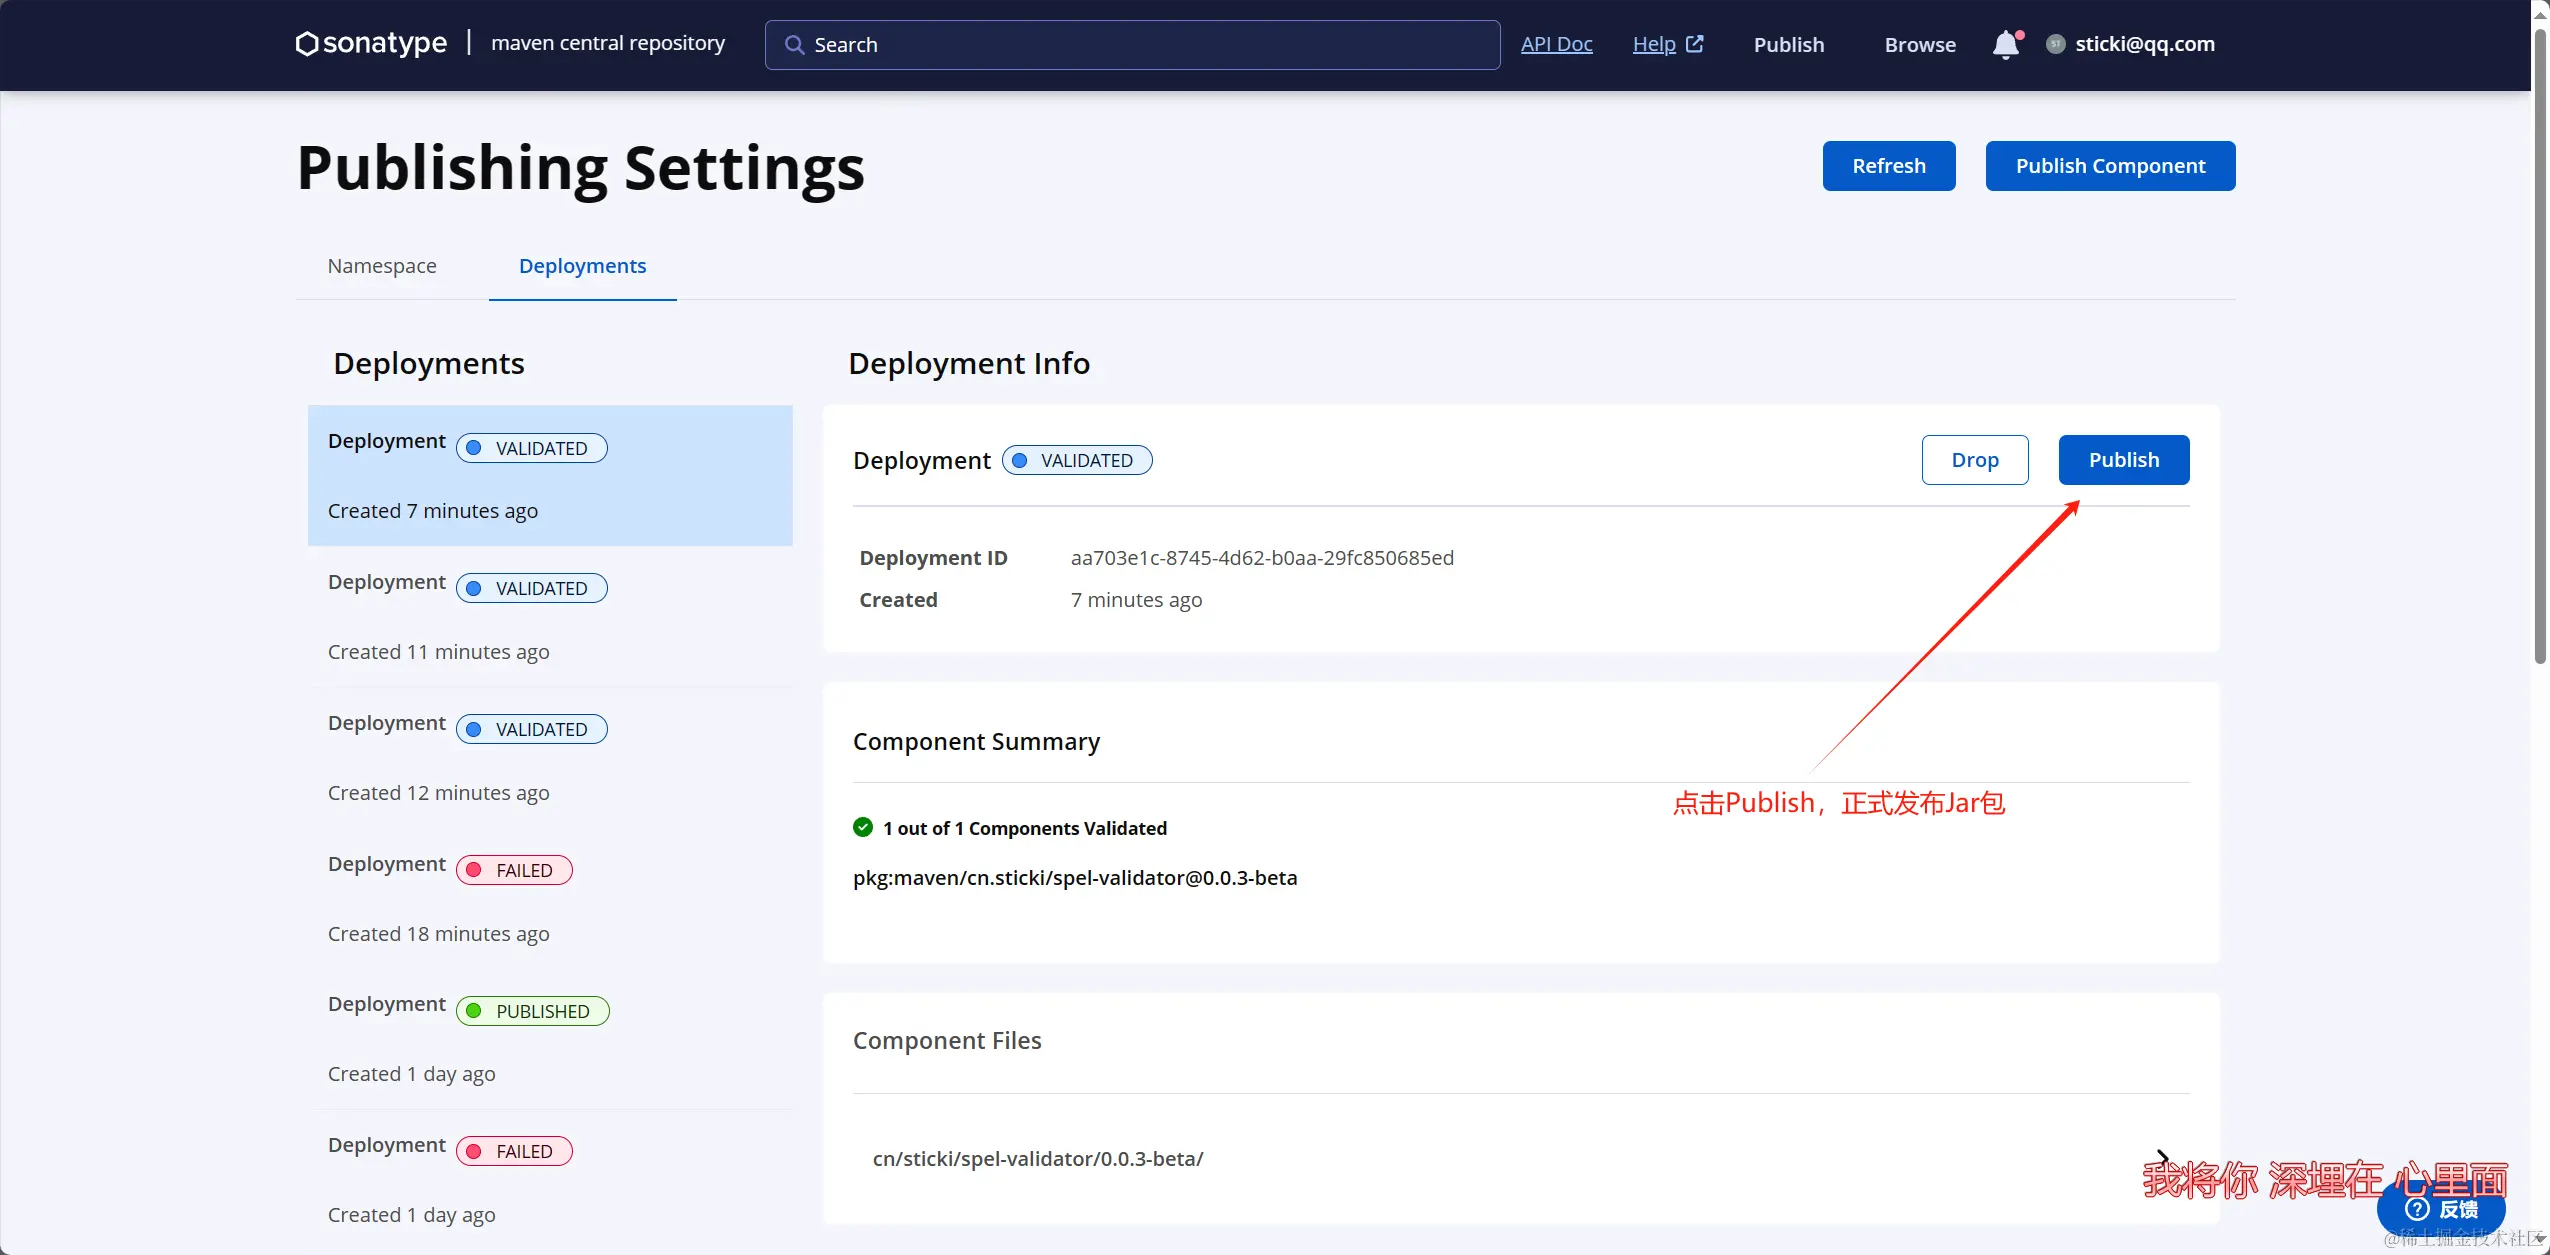Switch to the Namespace tab
This screenshot has height=1255, width=2550.
click(x=382, y=266)
